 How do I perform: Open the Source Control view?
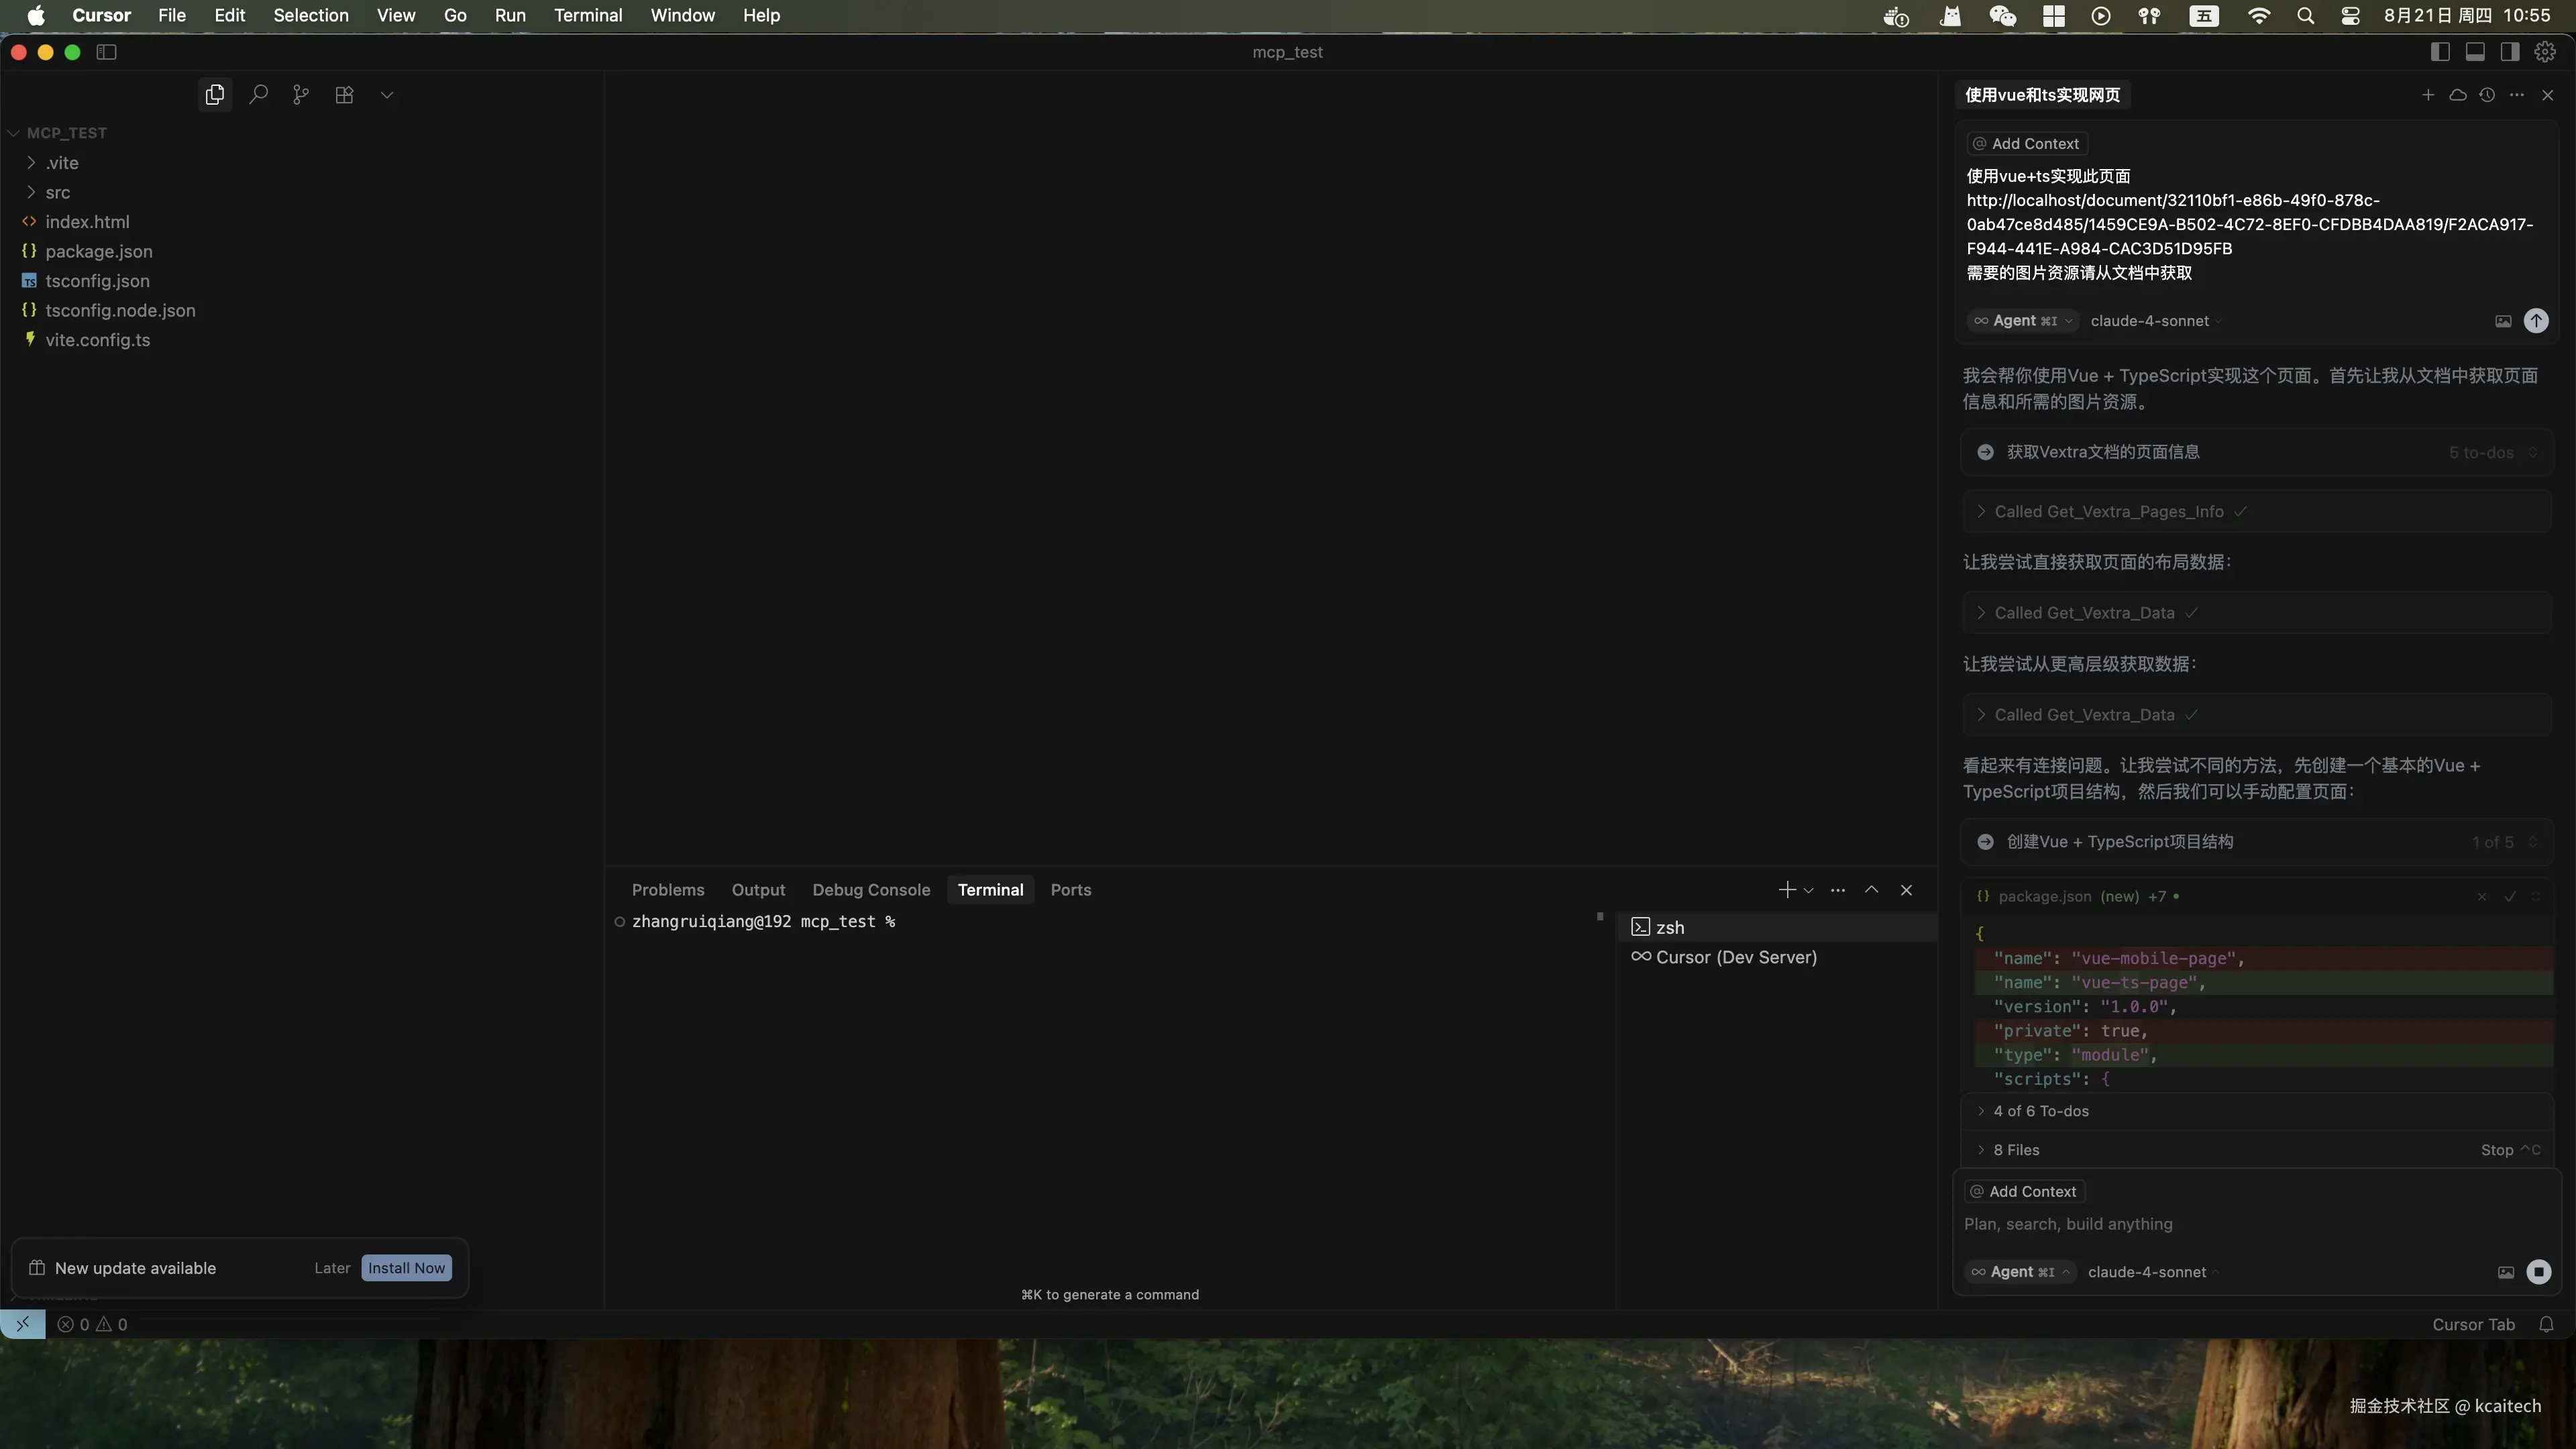pos(301,94)
